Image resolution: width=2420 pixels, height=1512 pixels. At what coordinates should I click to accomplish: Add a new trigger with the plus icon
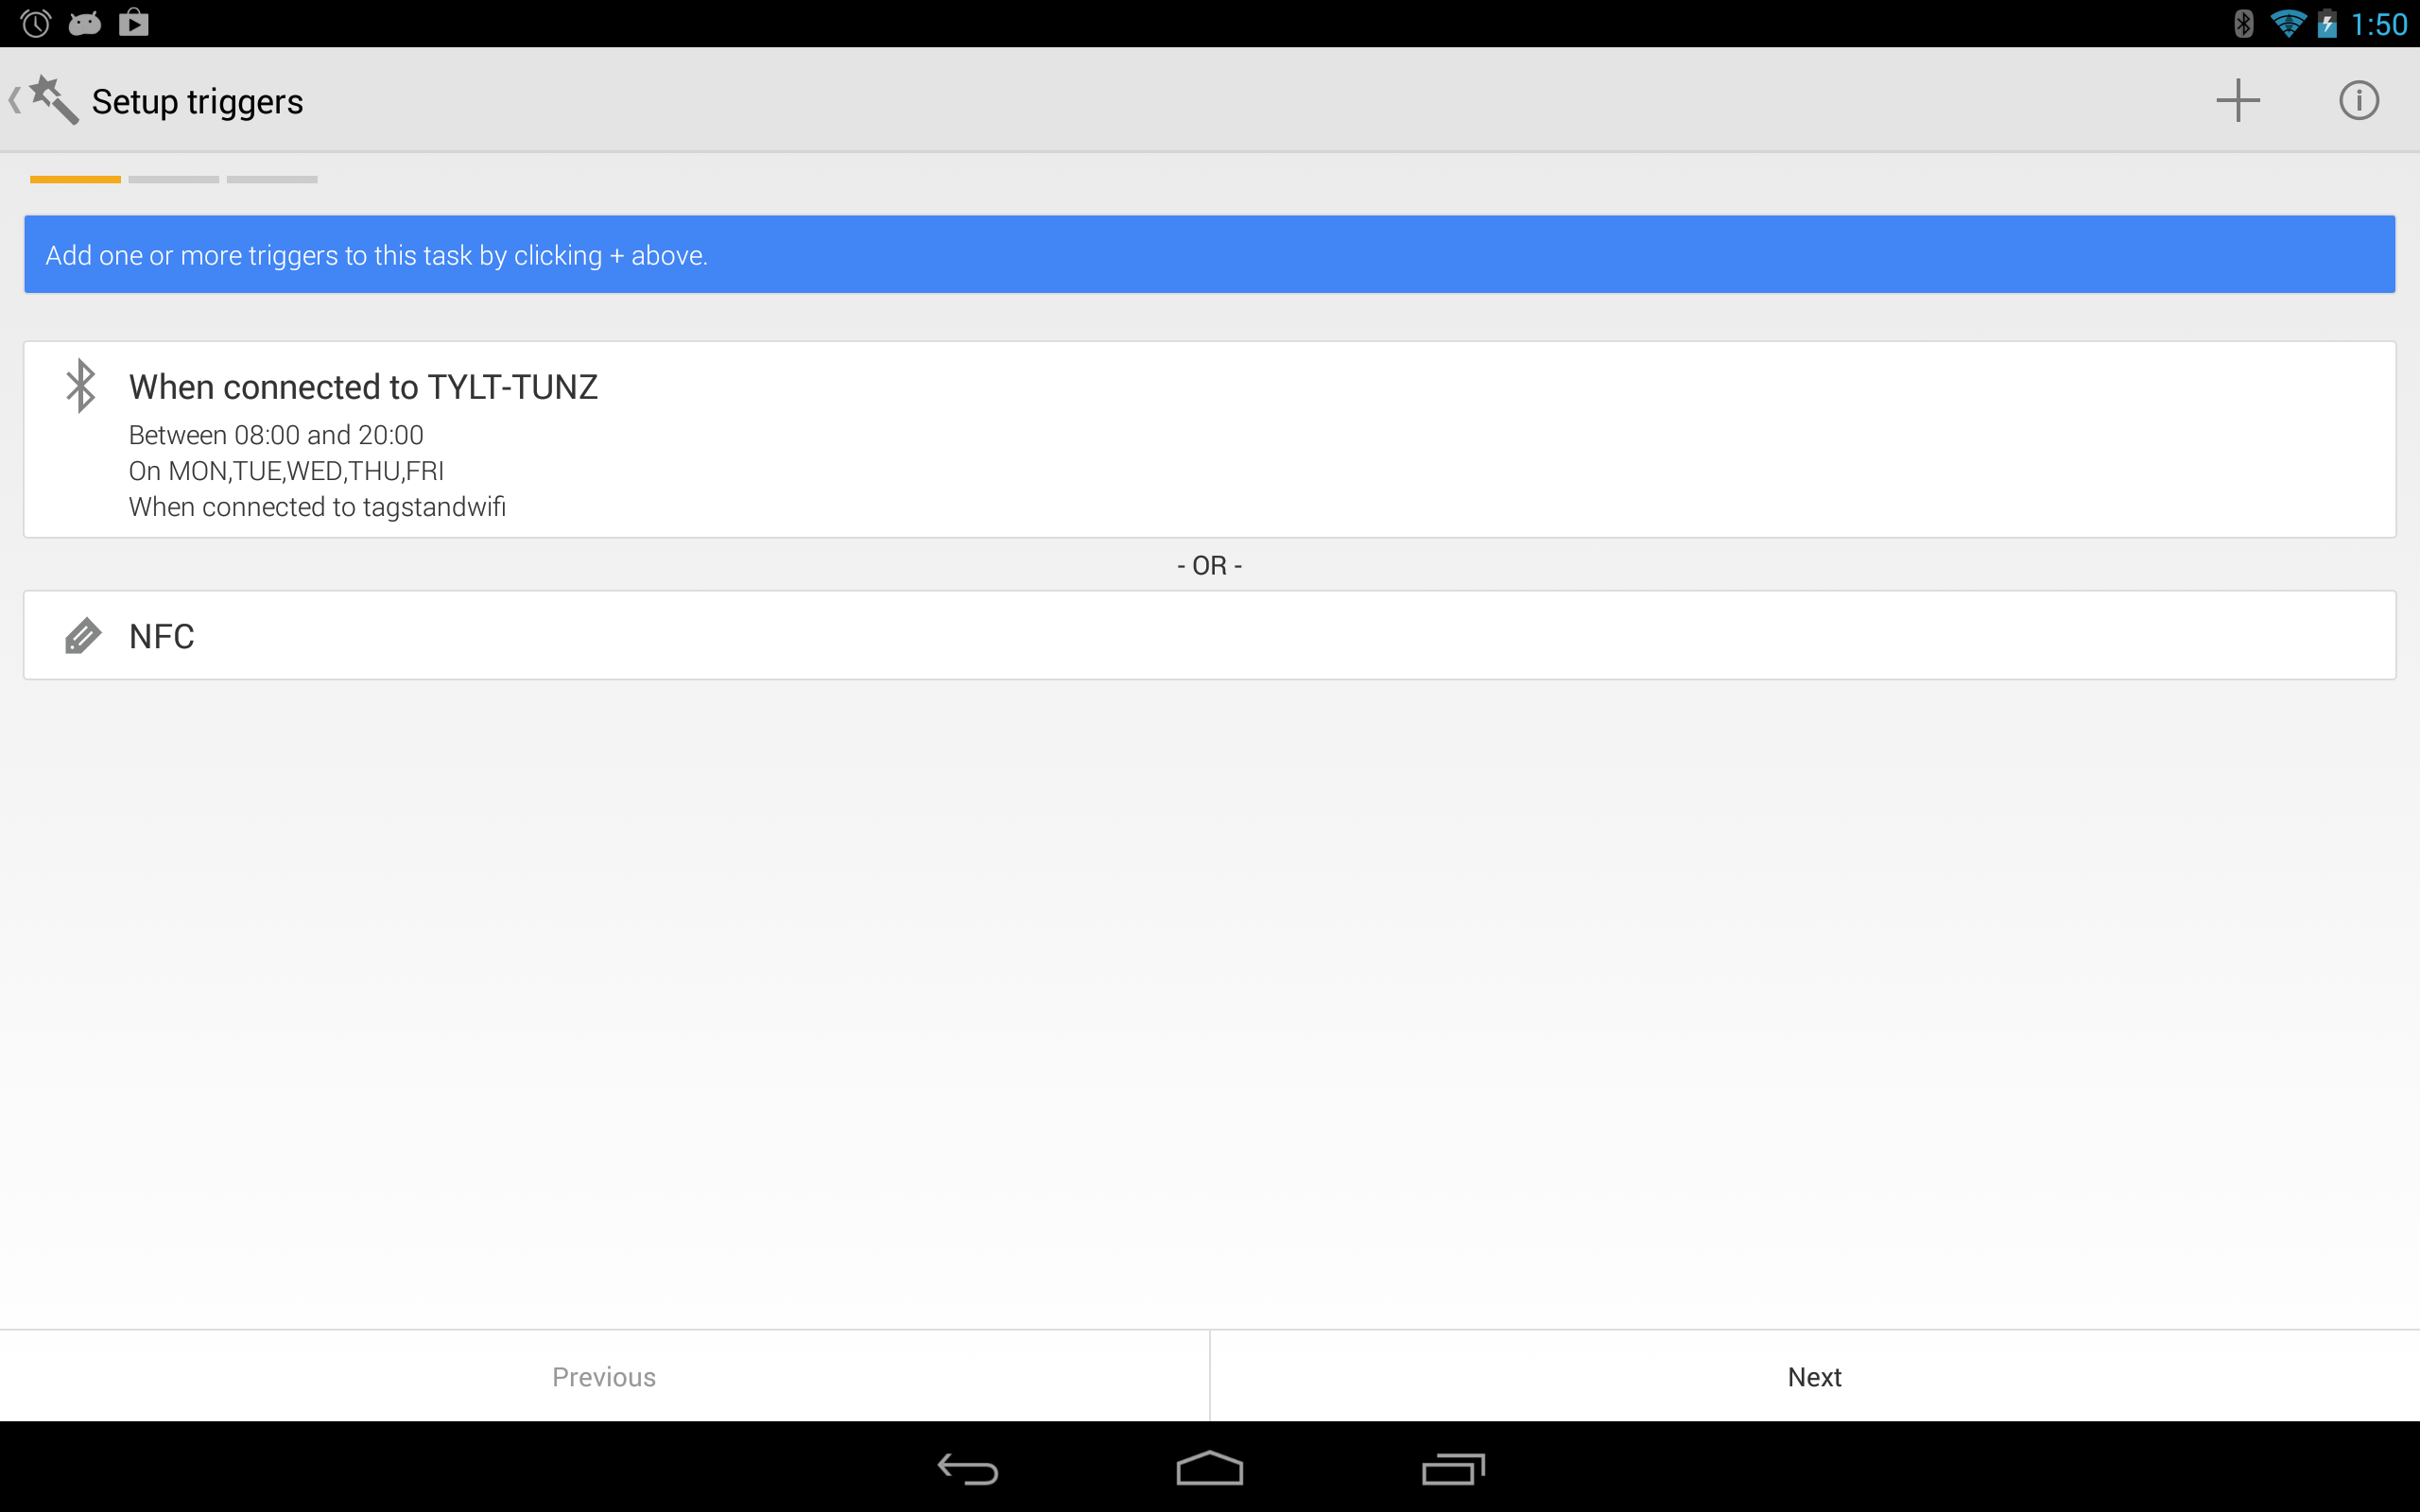(2237, 100)
